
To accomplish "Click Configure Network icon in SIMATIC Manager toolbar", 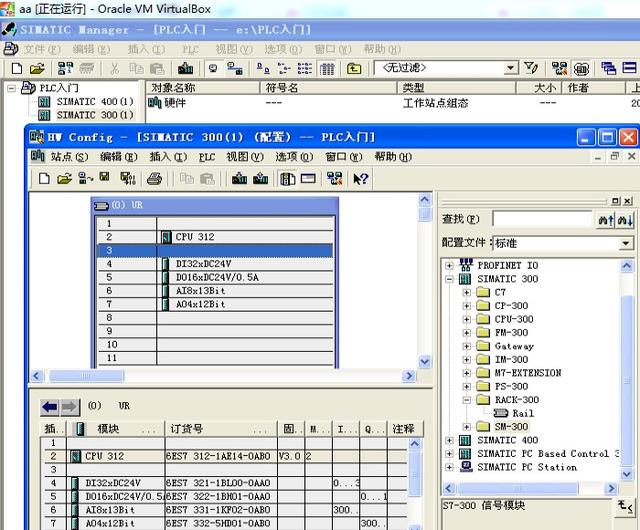I will (560, 68).
